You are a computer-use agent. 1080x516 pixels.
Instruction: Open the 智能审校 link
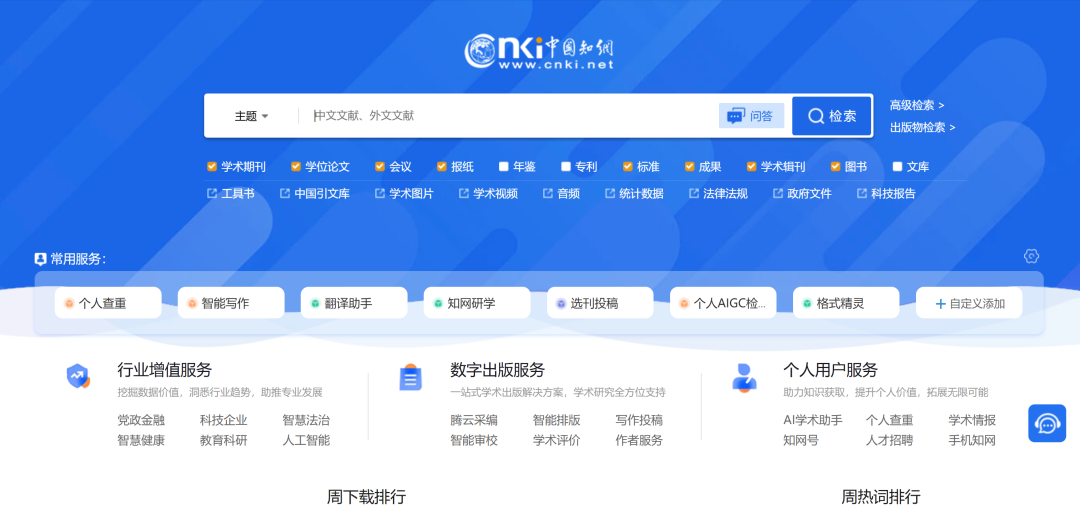pyautogui.click(x=474, y=440)
